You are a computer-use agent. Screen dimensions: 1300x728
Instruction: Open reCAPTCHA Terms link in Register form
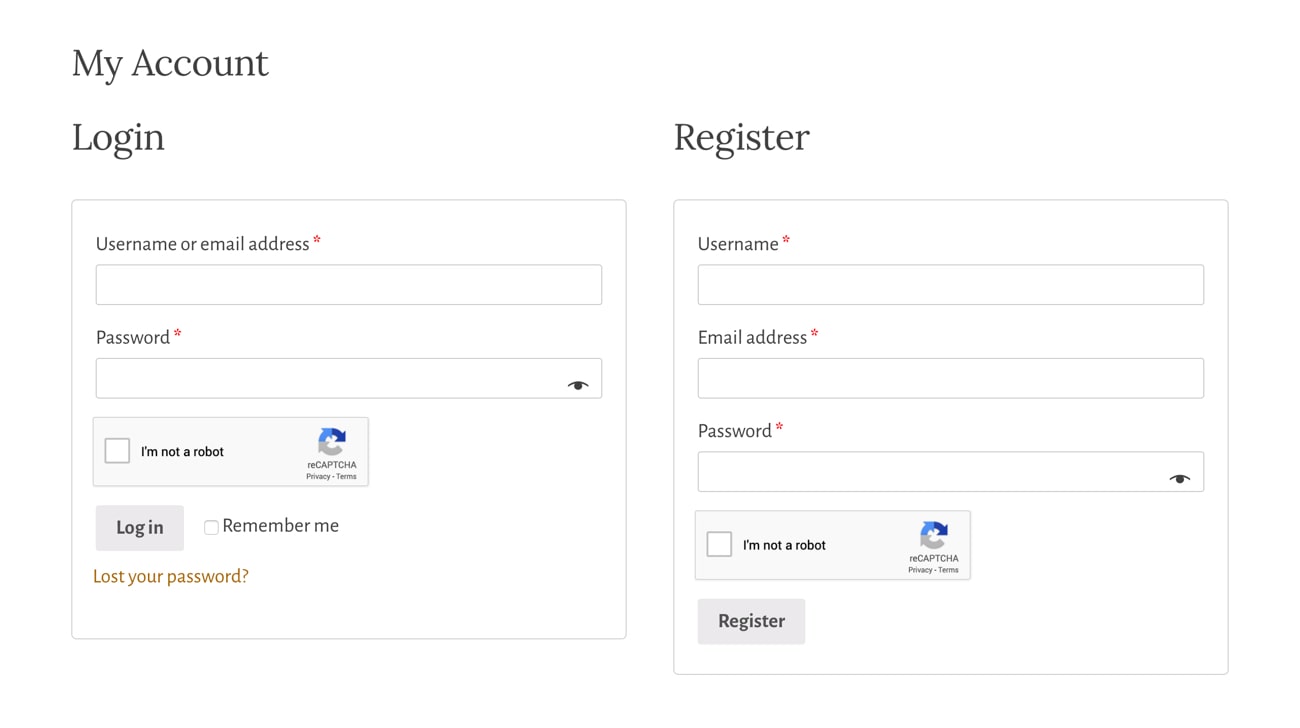949,570
